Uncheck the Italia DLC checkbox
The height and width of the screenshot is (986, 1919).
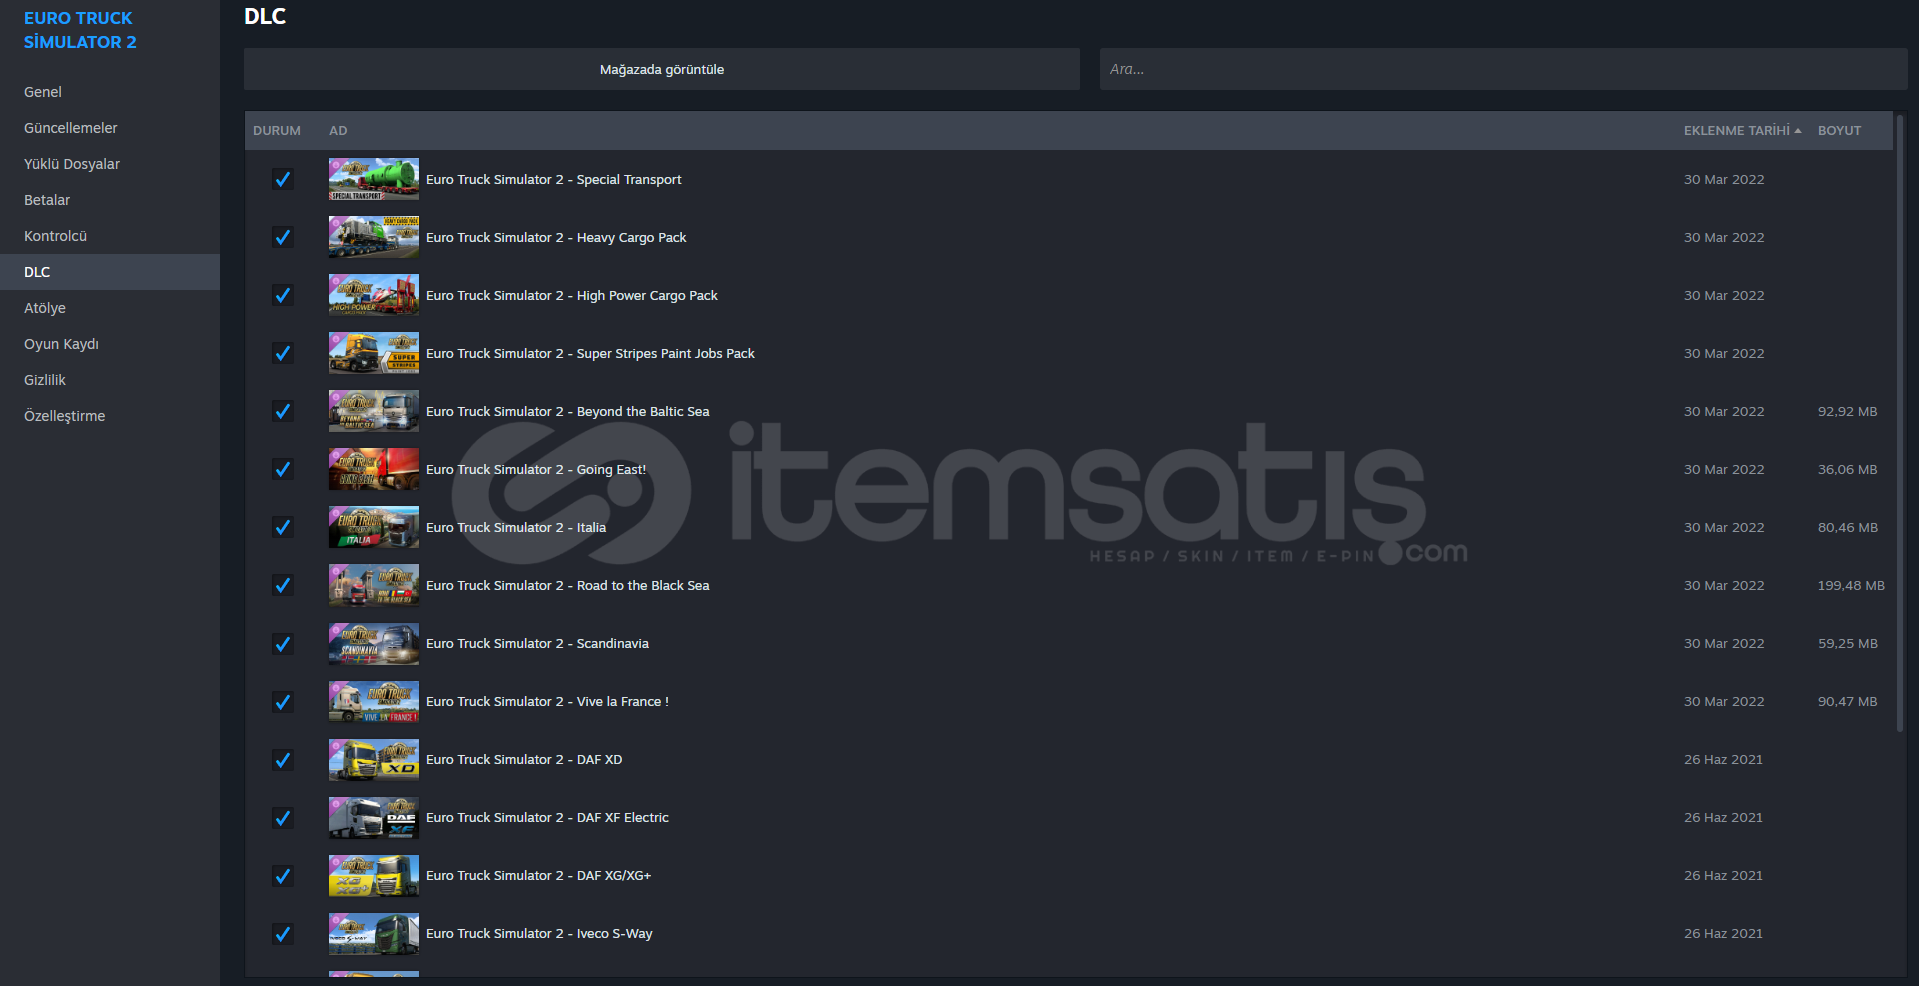[x=283, y=527]
